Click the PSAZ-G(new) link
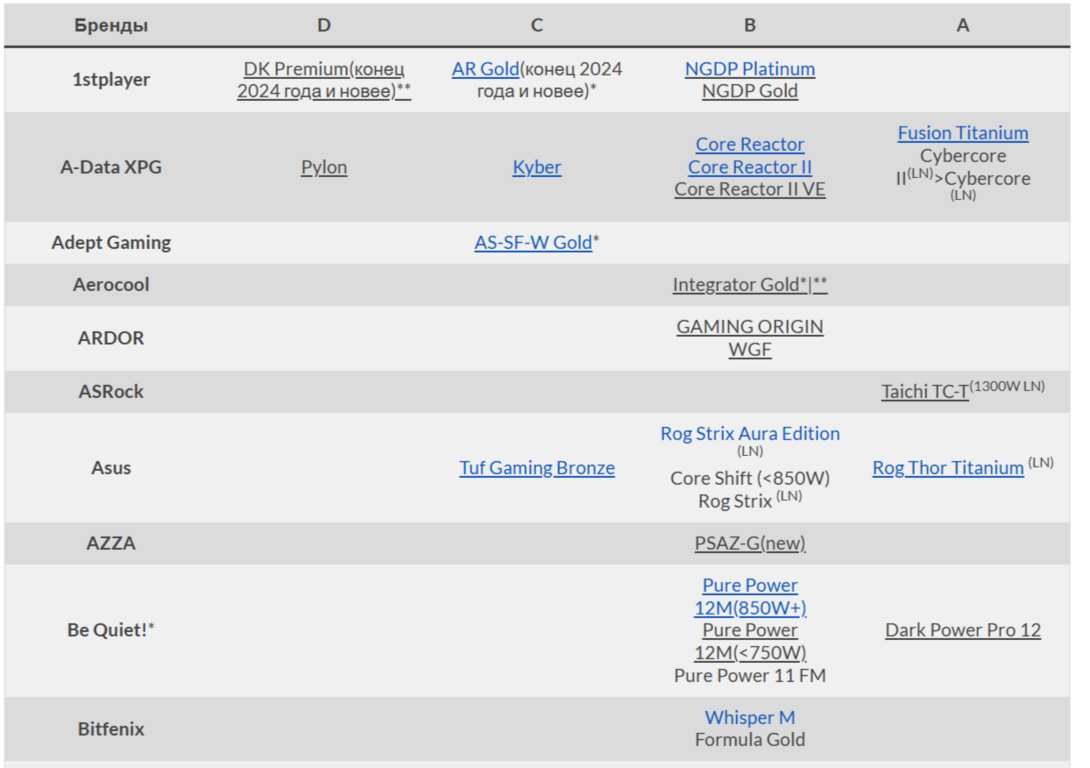Image resolution: width=1090 pixels, height=768 pixels. click(x=749, y=544)
